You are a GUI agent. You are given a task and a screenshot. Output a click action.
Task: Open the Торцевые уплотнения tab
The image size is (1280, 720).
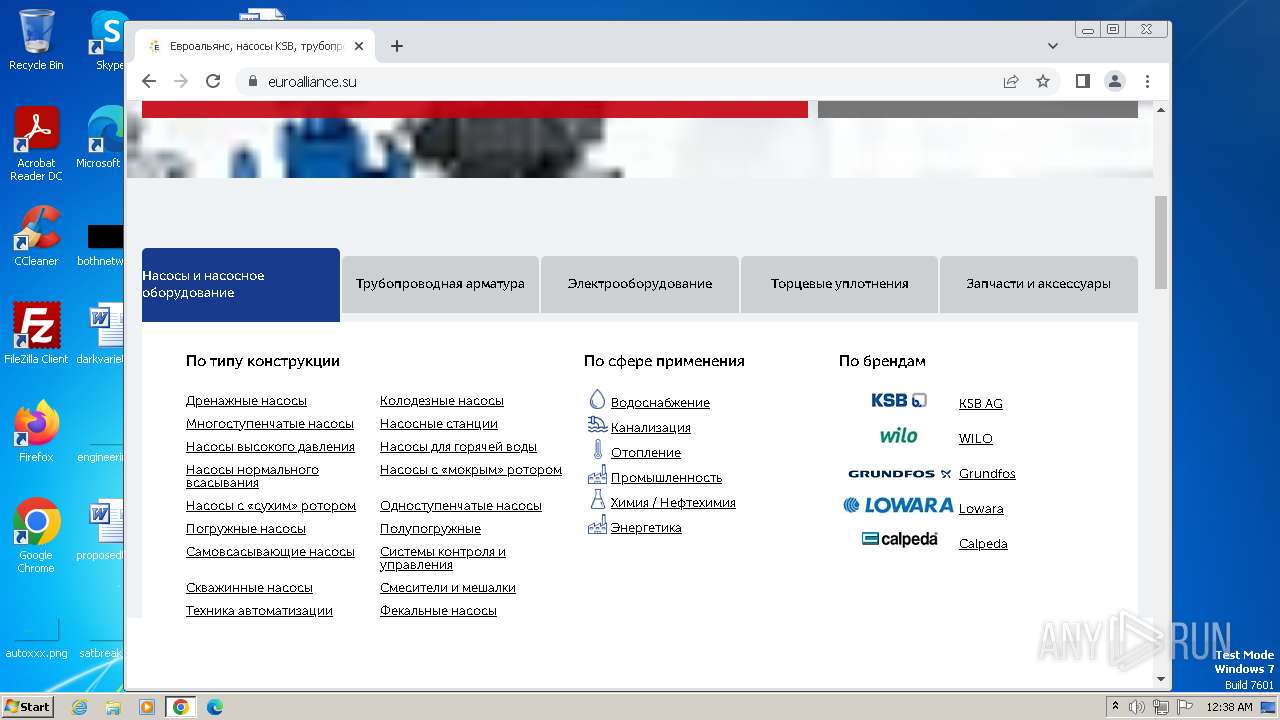pos(839,284)
